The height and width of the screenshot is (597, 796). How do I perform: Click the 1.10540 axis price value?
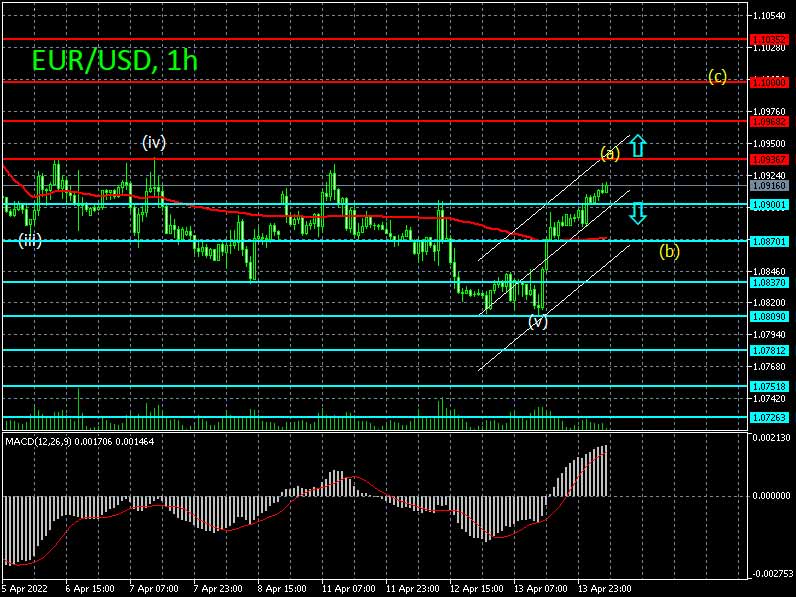770,16
